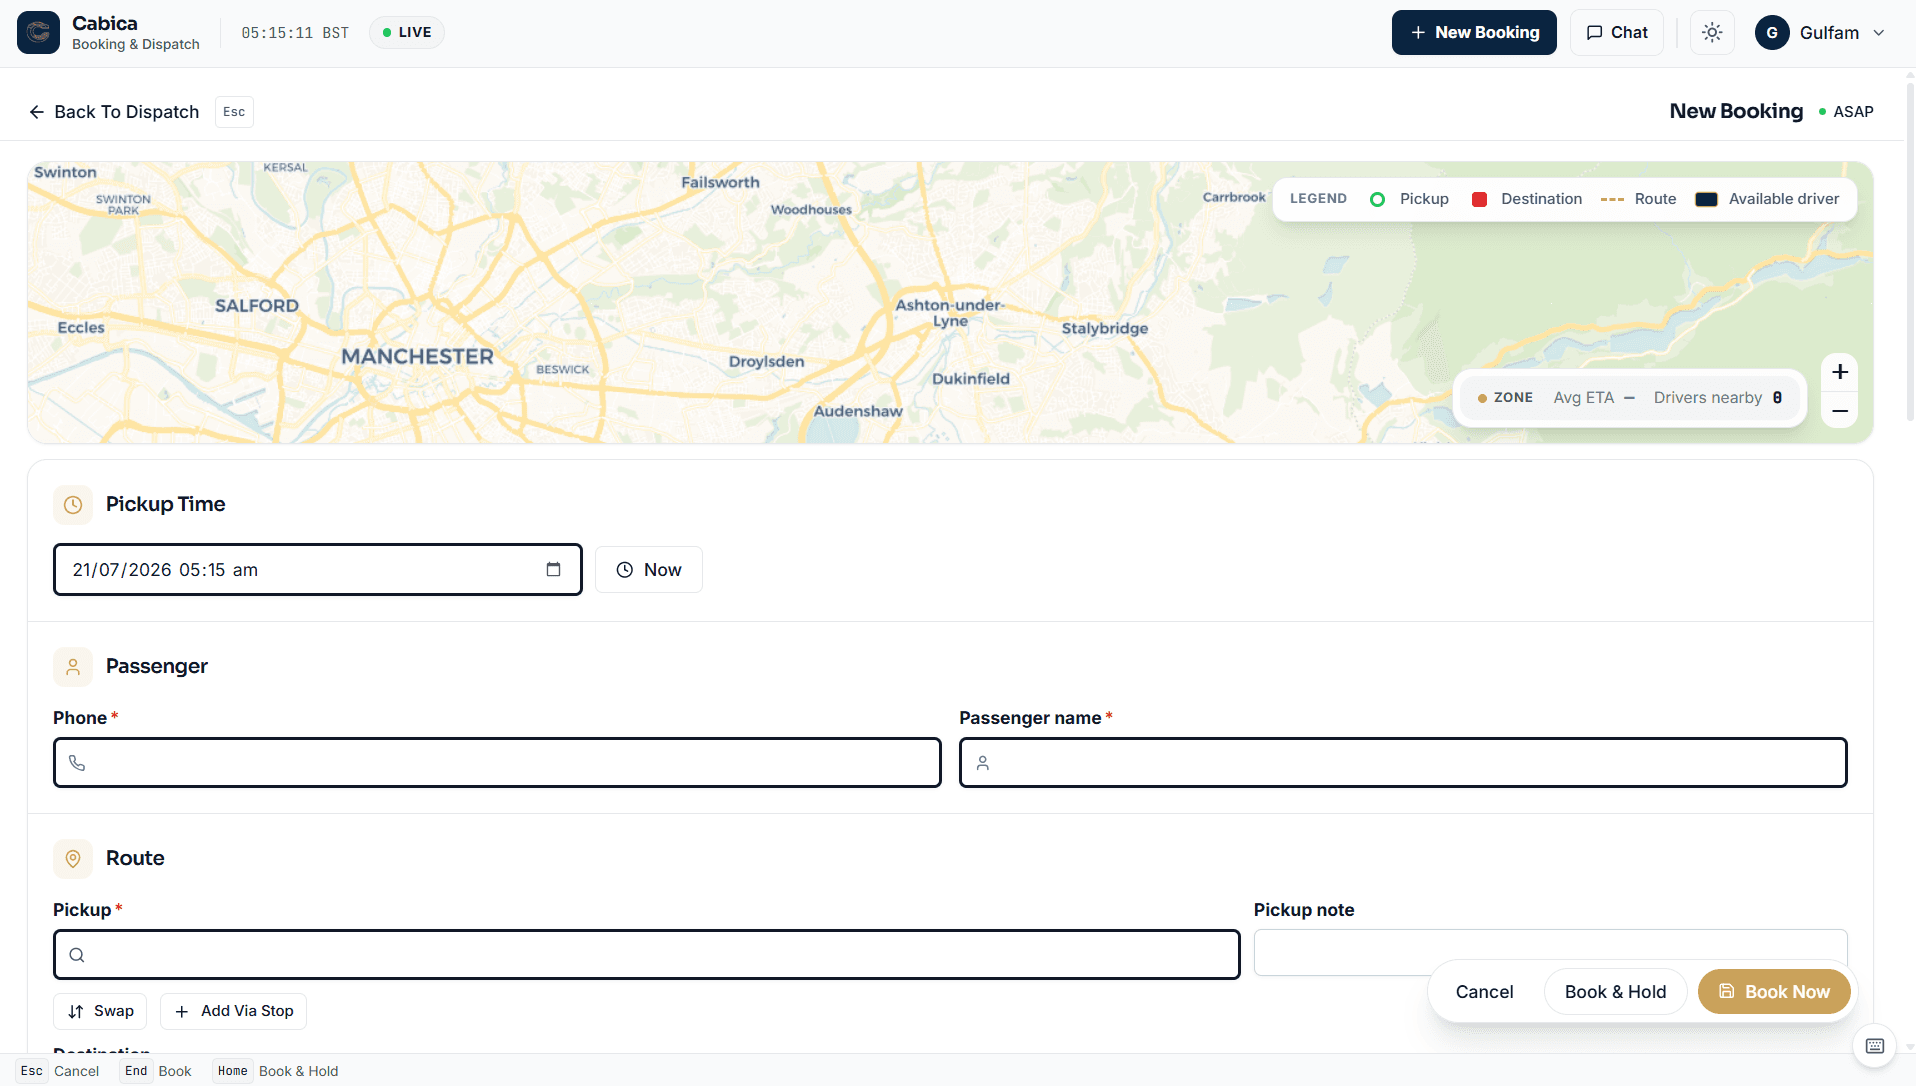
Task: Set pickup time to Now
Action: tap(649, 570)
